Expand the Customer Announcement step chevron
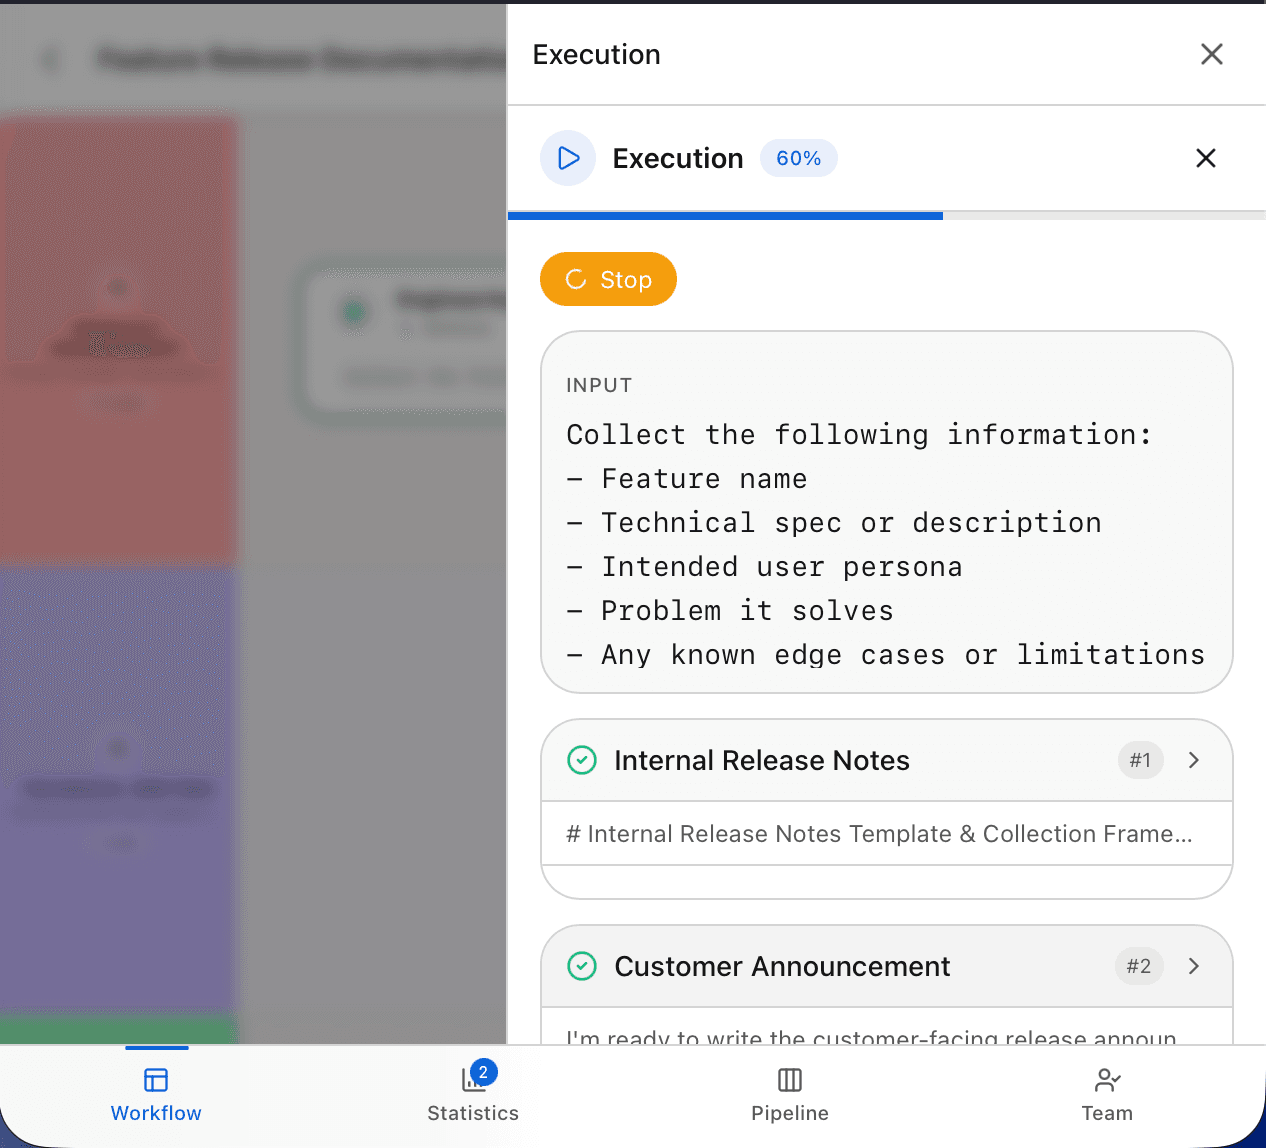The image size is (1266, 1148). (x=1194, y=966)
